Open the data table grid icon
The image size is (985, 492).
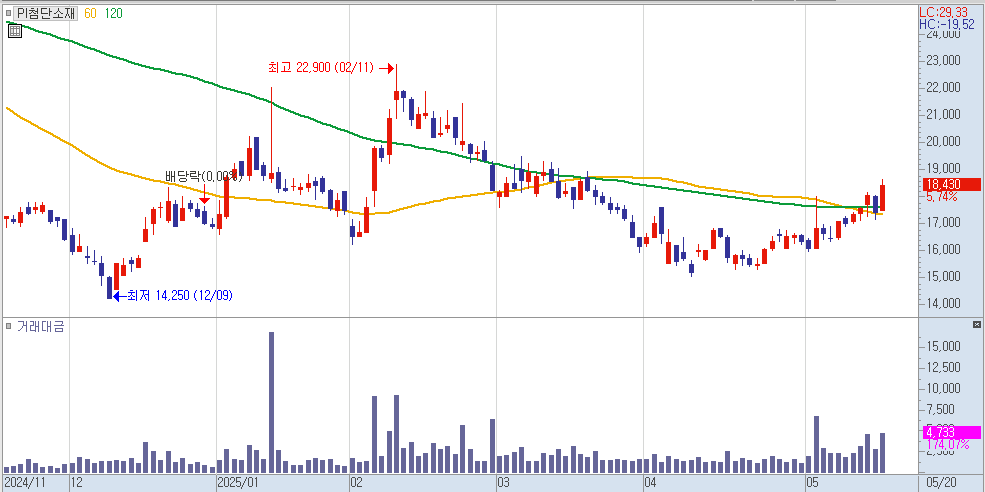pos(15,30)
